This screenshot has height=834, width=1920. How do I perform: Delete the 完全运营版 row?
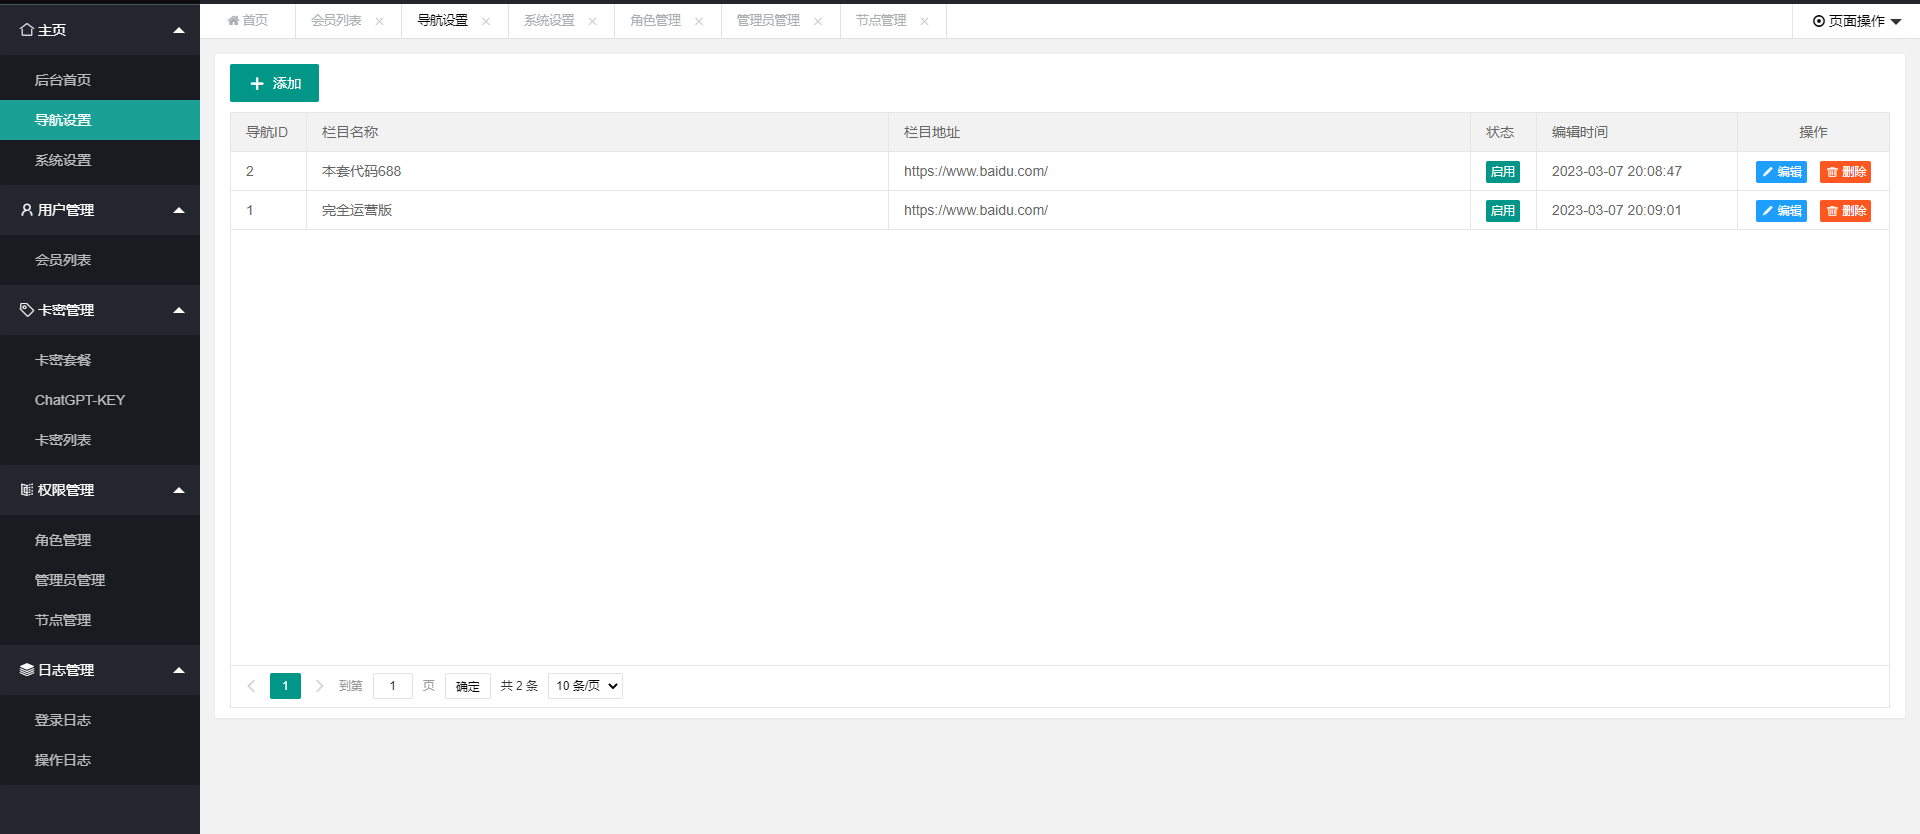coord(1845,211)
